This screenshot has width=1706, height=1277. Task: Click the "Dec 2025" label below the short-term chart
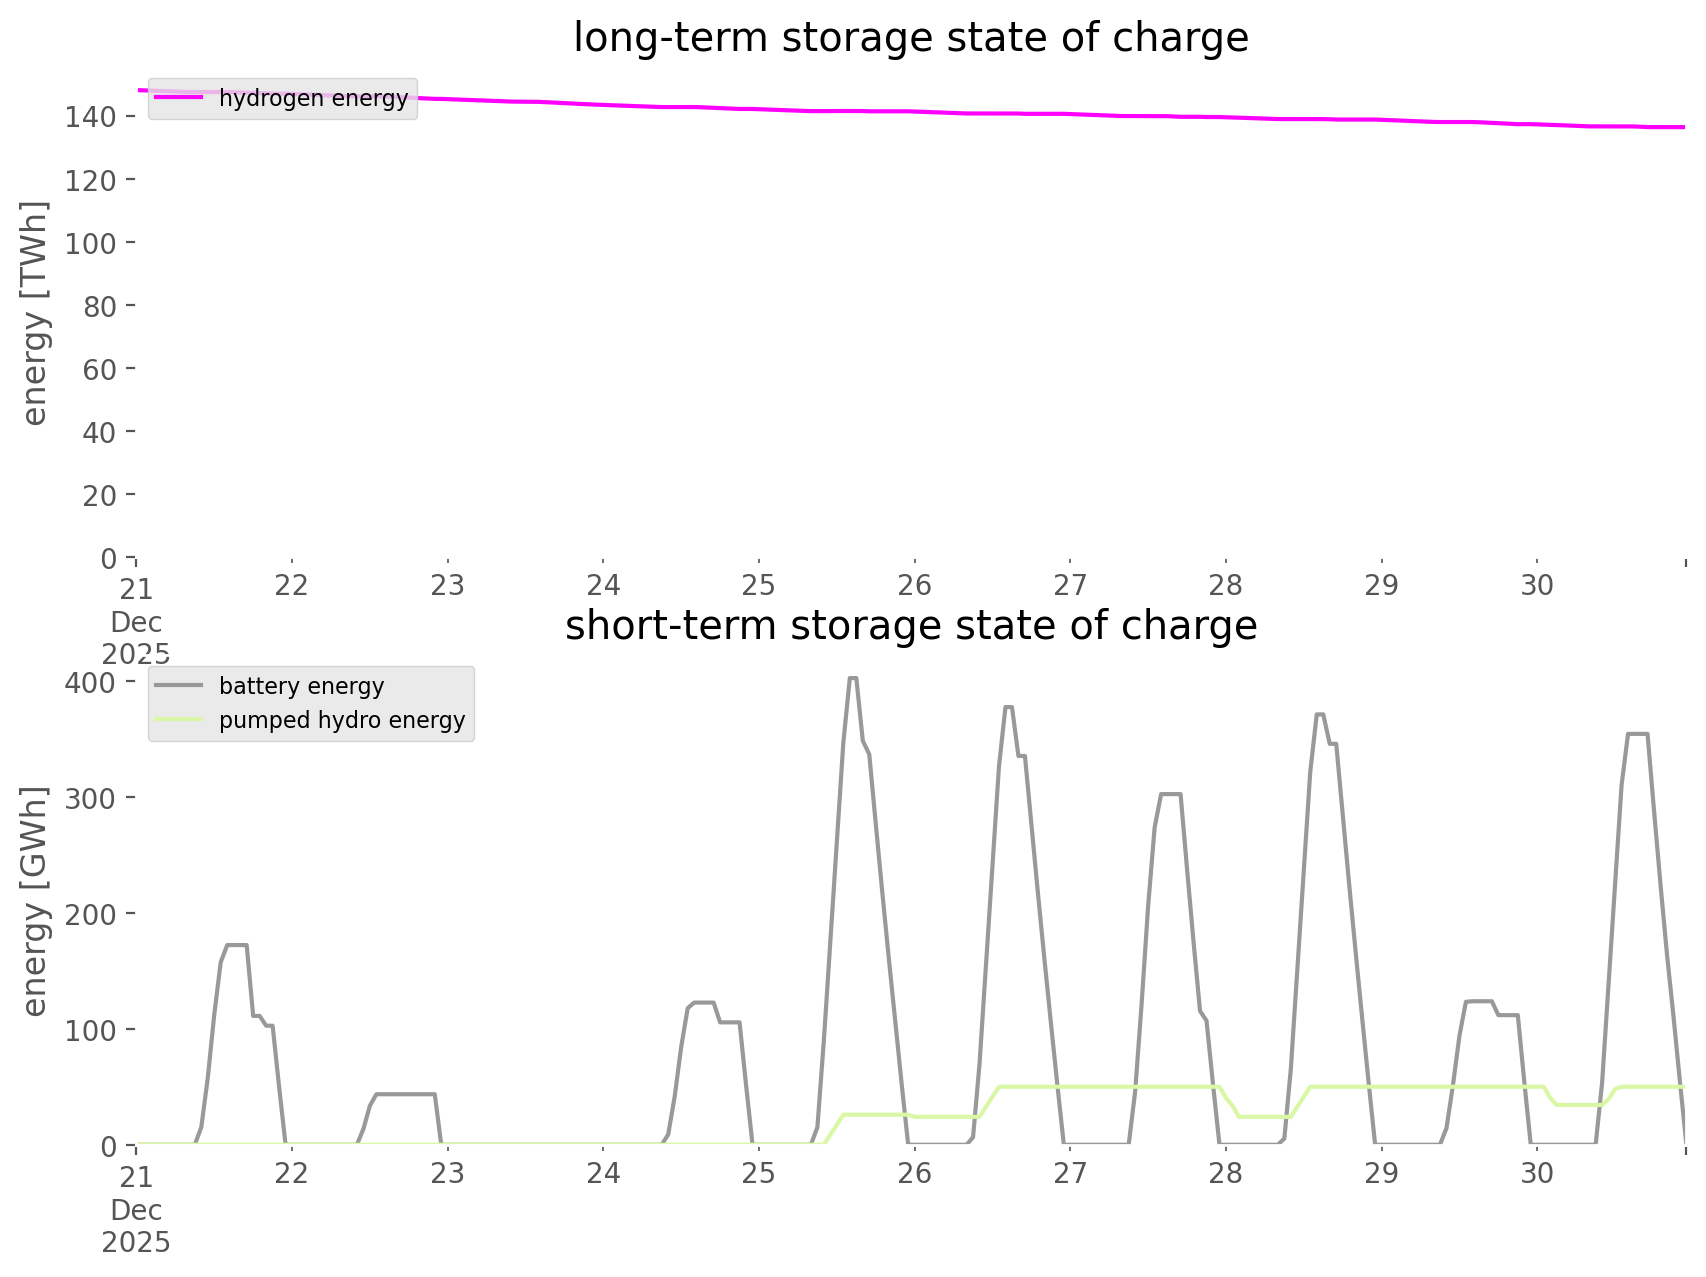pos(136,1226)
